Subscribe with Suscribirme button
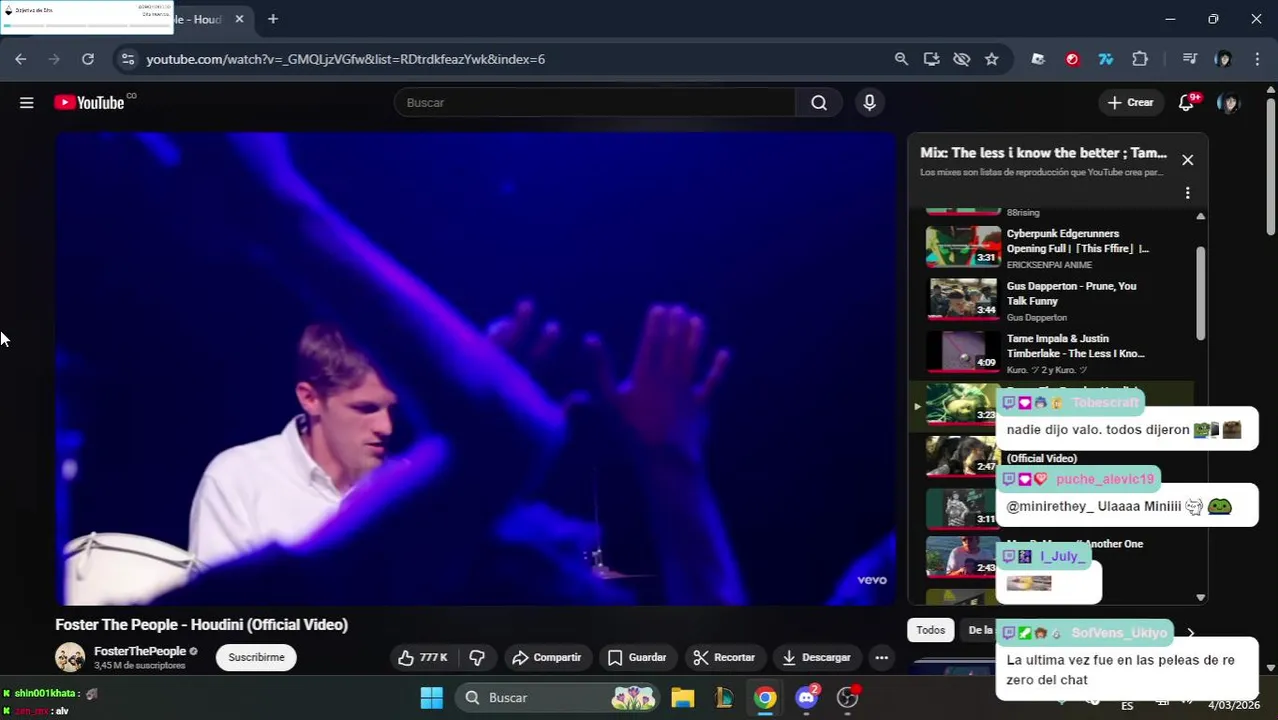This screenshot has height=720, width=1278. (x=256, y=657)
